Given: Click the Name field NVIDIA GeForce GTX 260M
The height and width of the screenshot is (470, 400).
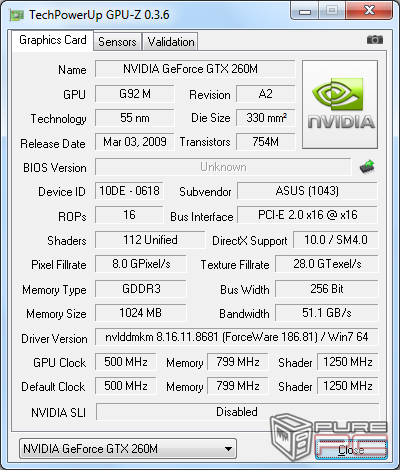Looking at the screenshot, I should coord(195,69).
